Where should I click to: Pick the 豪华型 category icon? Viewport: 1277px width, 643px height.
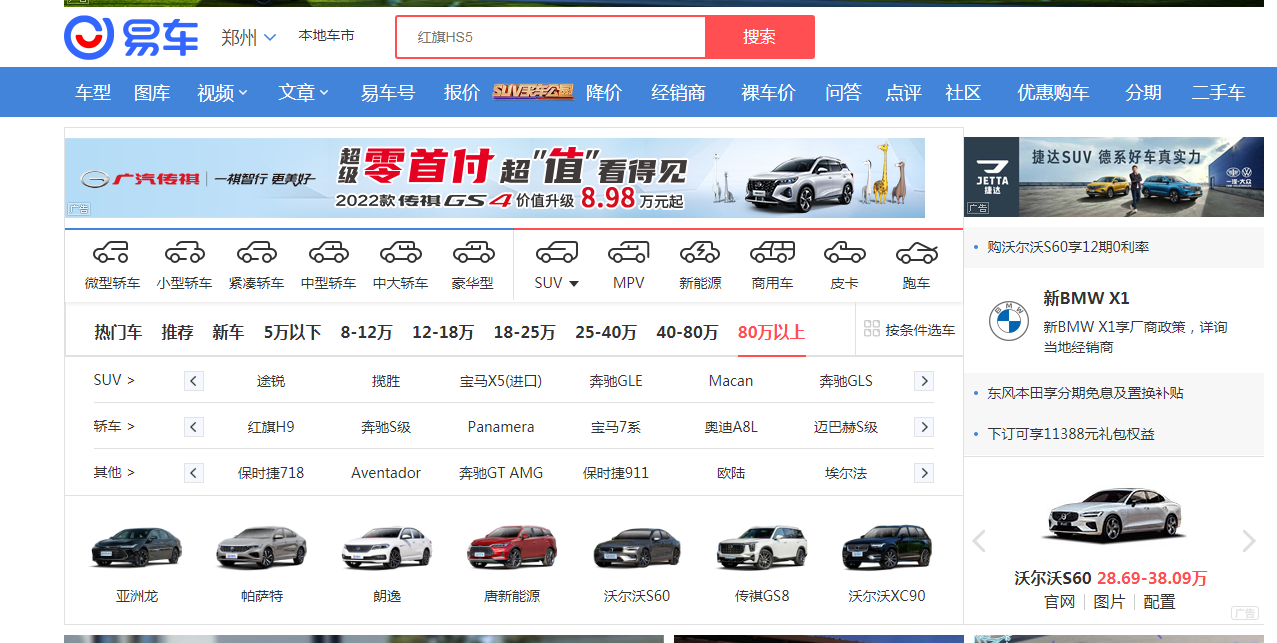(472, 252)
